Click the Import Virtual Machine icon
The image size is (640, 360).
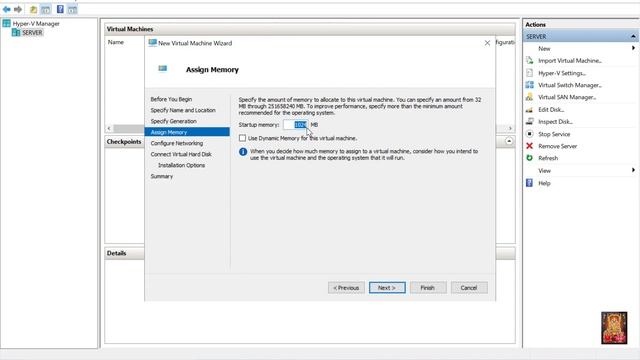click(529, 60)
